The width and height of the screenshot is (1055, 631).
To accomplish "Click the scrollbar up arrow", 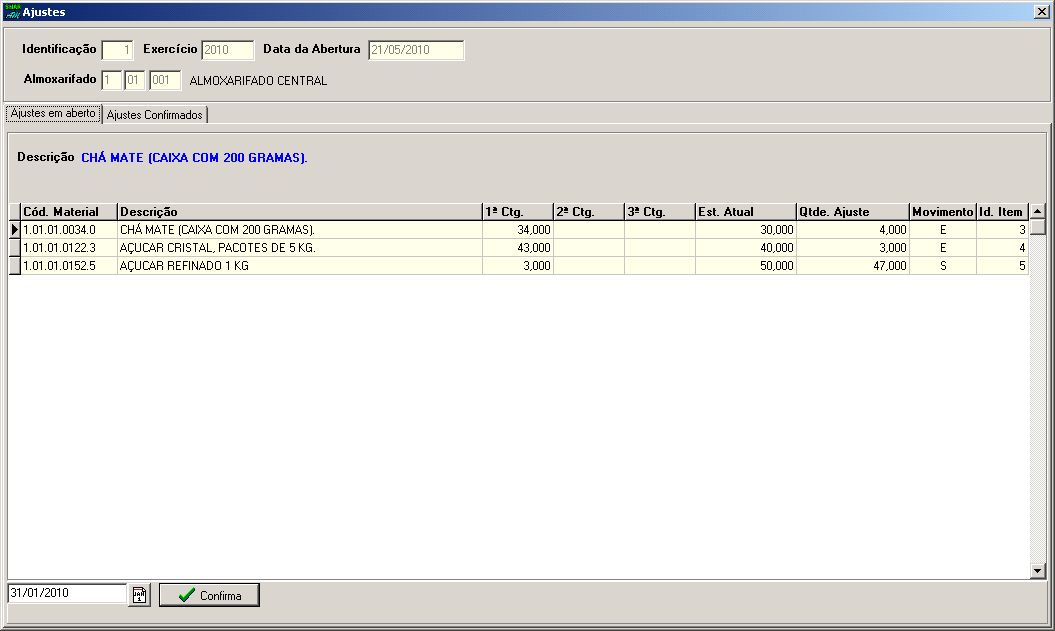I will point(1038,211).
